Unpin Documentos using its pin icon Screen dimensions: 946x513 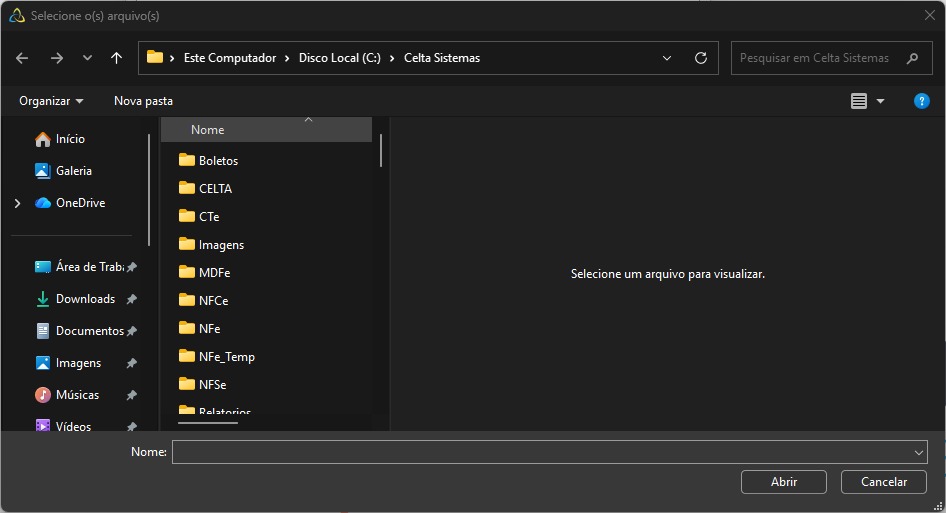(131, 331)
